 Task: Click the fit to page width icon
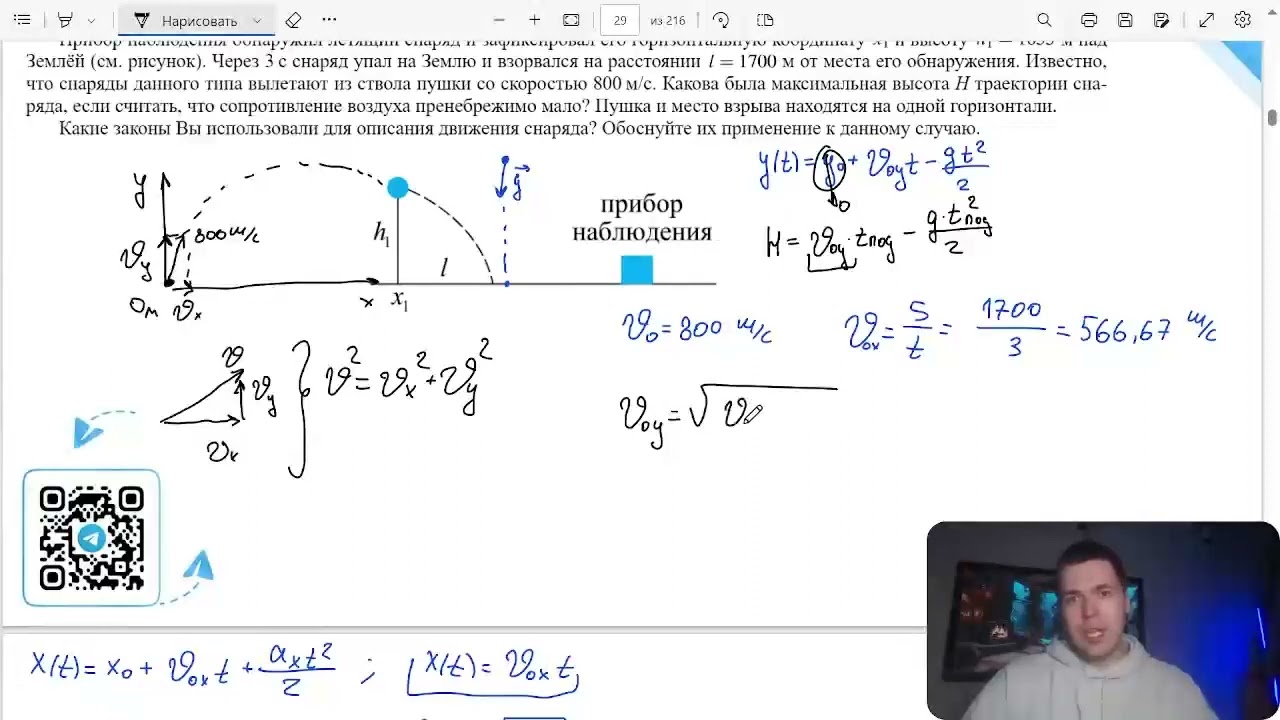pos(571,20)
